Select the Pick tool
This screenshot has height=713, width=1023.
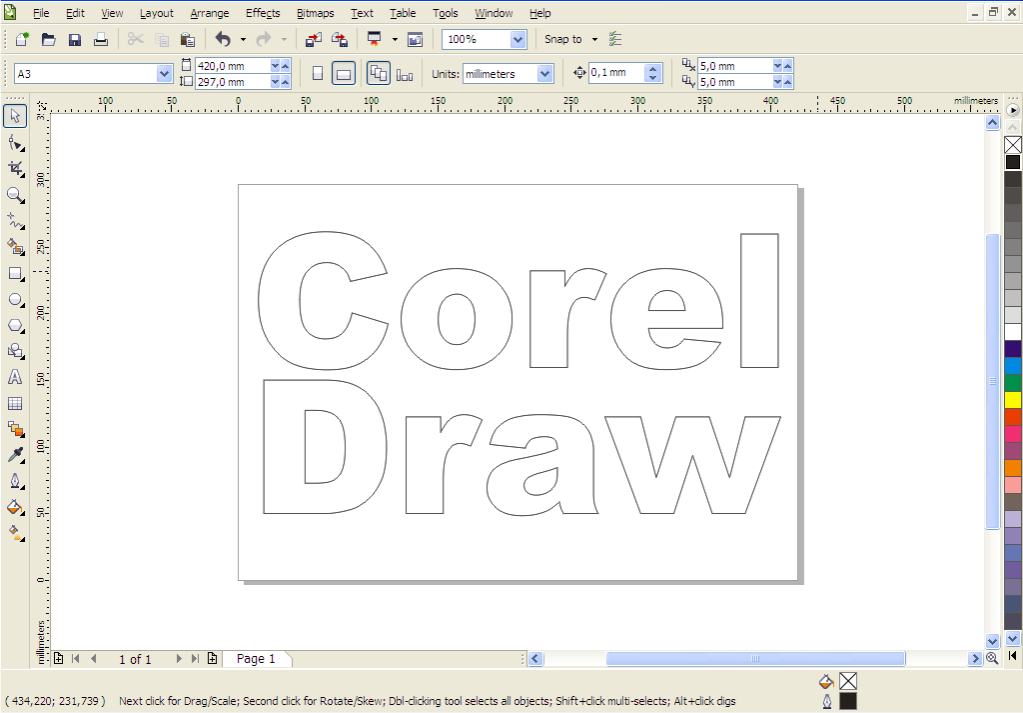(x=15, y=116)
